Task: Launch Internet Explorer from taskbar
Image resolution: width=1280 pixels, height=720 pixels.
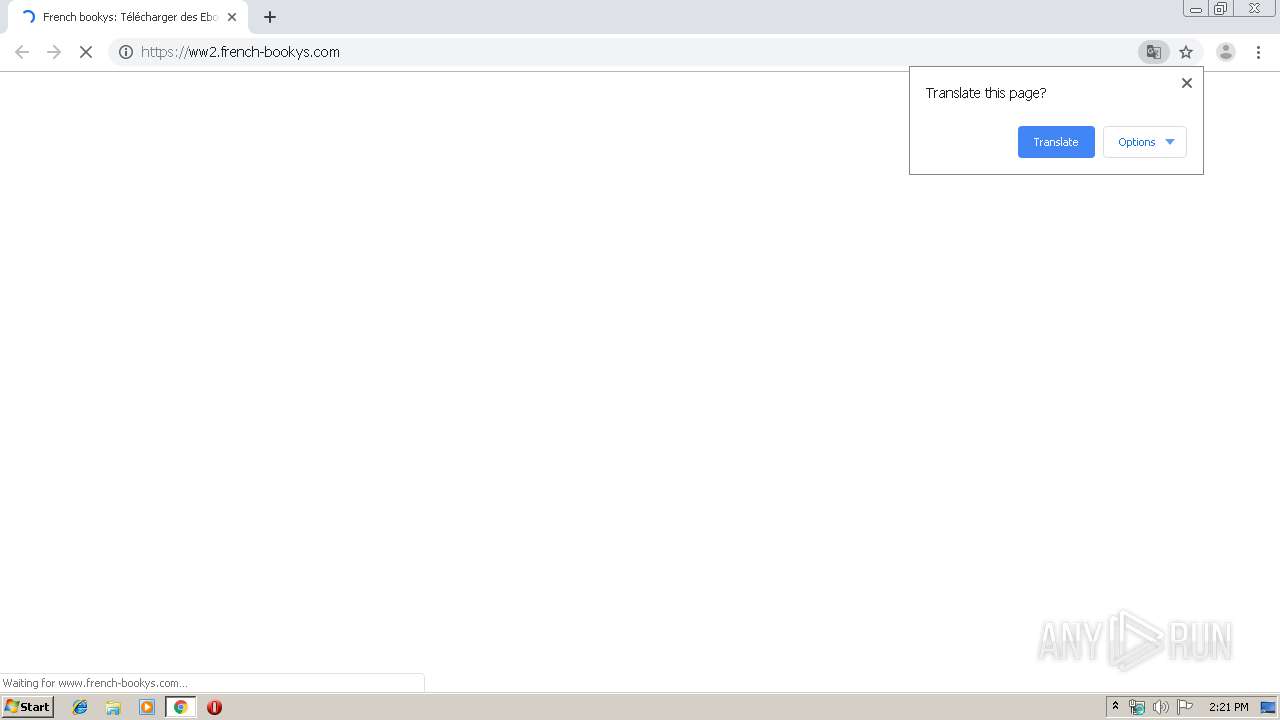Action: pyautogui.click(x=80, y=707)
